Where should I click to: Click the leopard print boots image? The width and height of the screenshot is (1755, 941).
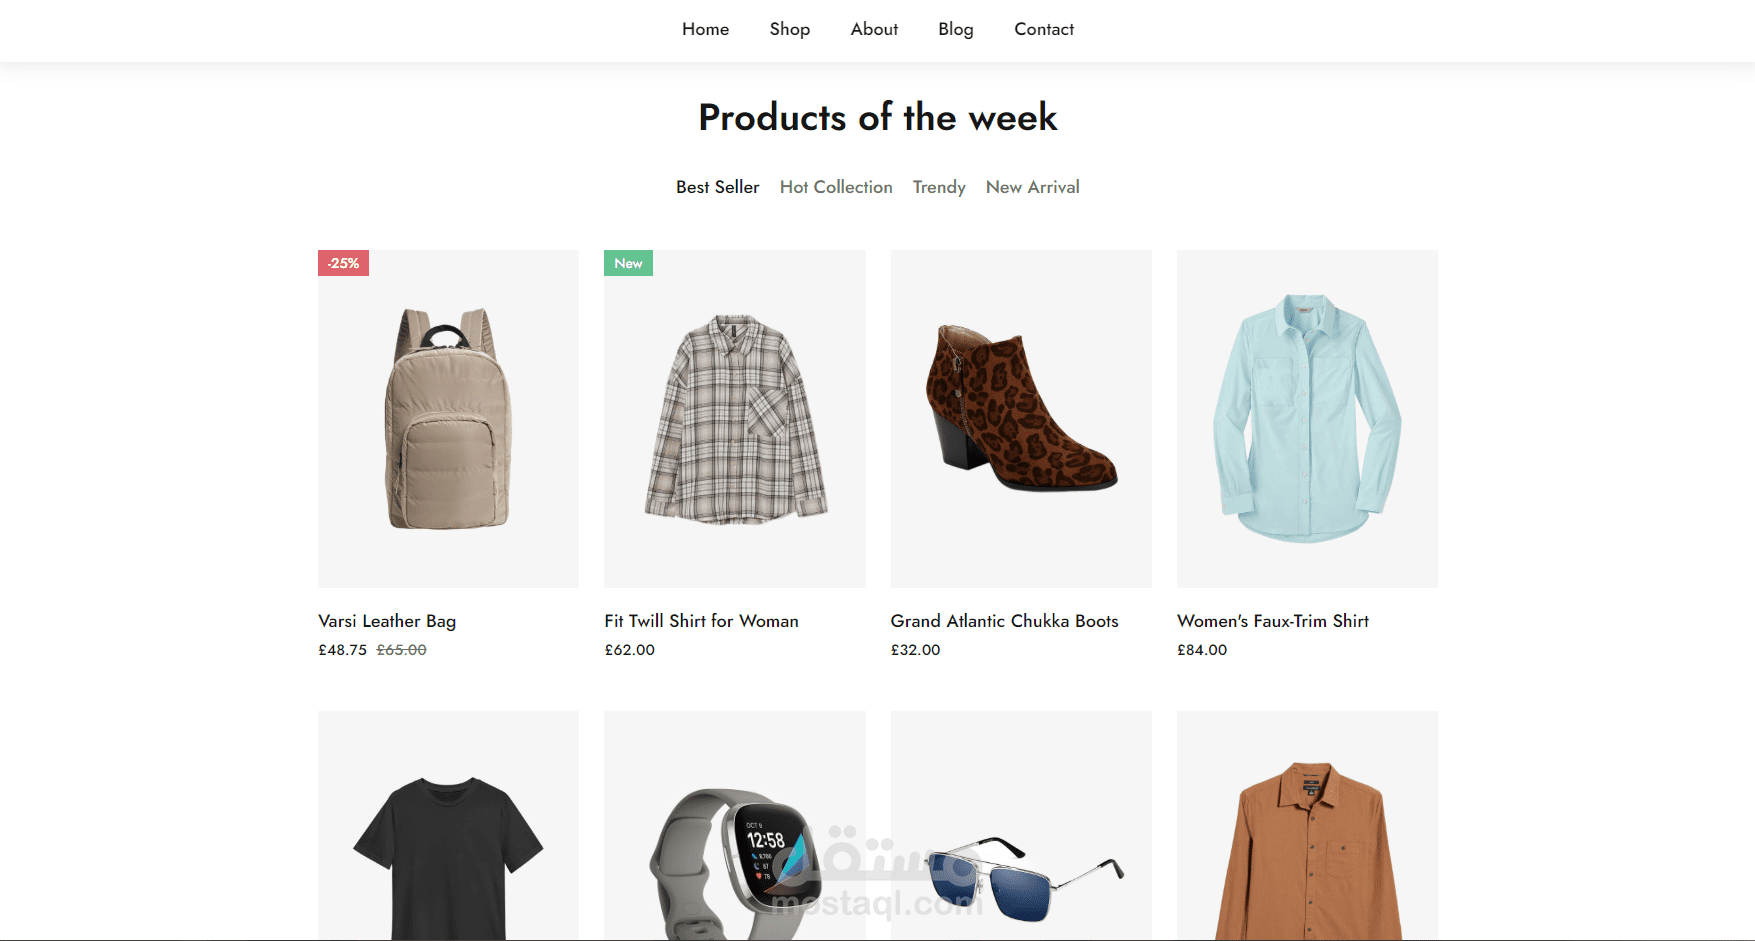pyautogui.click(x=1021, y=418)
